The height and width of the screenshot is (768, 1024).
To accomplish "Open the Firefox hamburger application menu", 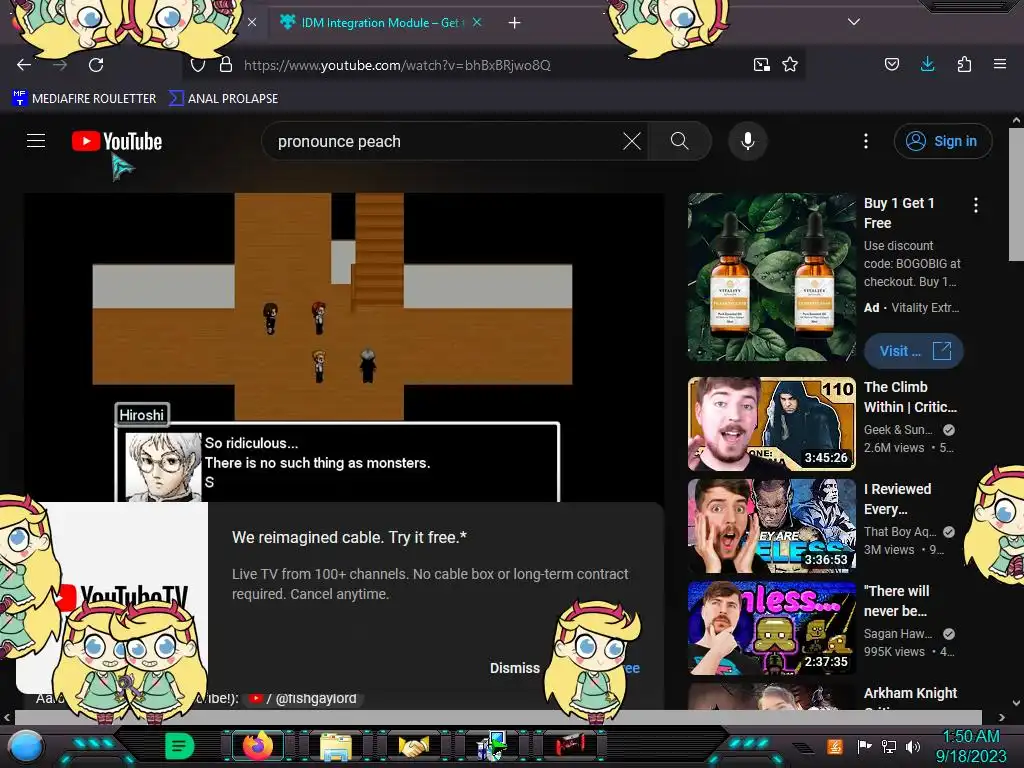I will (x=1000, y=64).
